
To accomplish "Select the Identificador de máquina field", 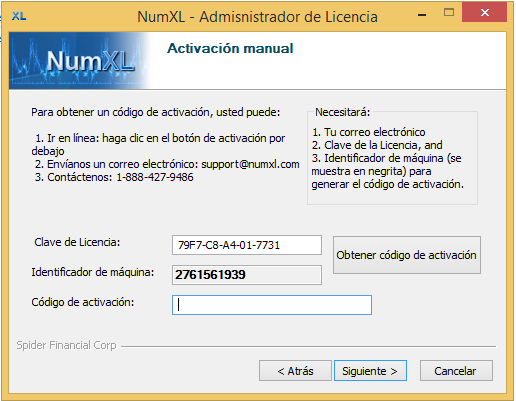I will coord(247,275).
